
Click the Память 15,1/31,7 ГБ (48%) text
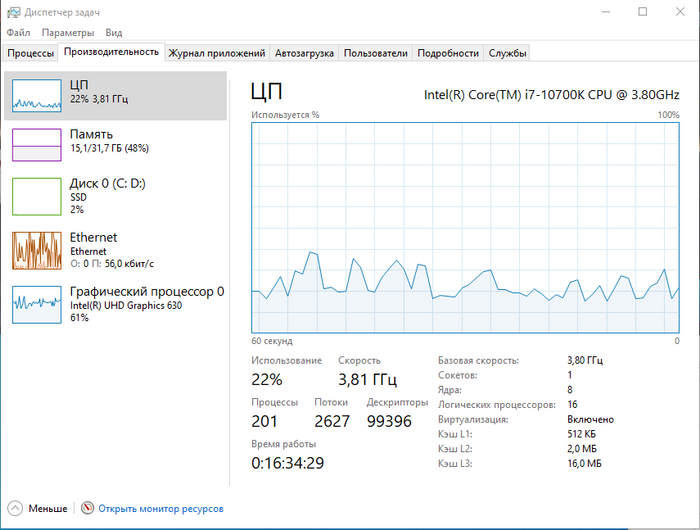(x=109, y=148)
